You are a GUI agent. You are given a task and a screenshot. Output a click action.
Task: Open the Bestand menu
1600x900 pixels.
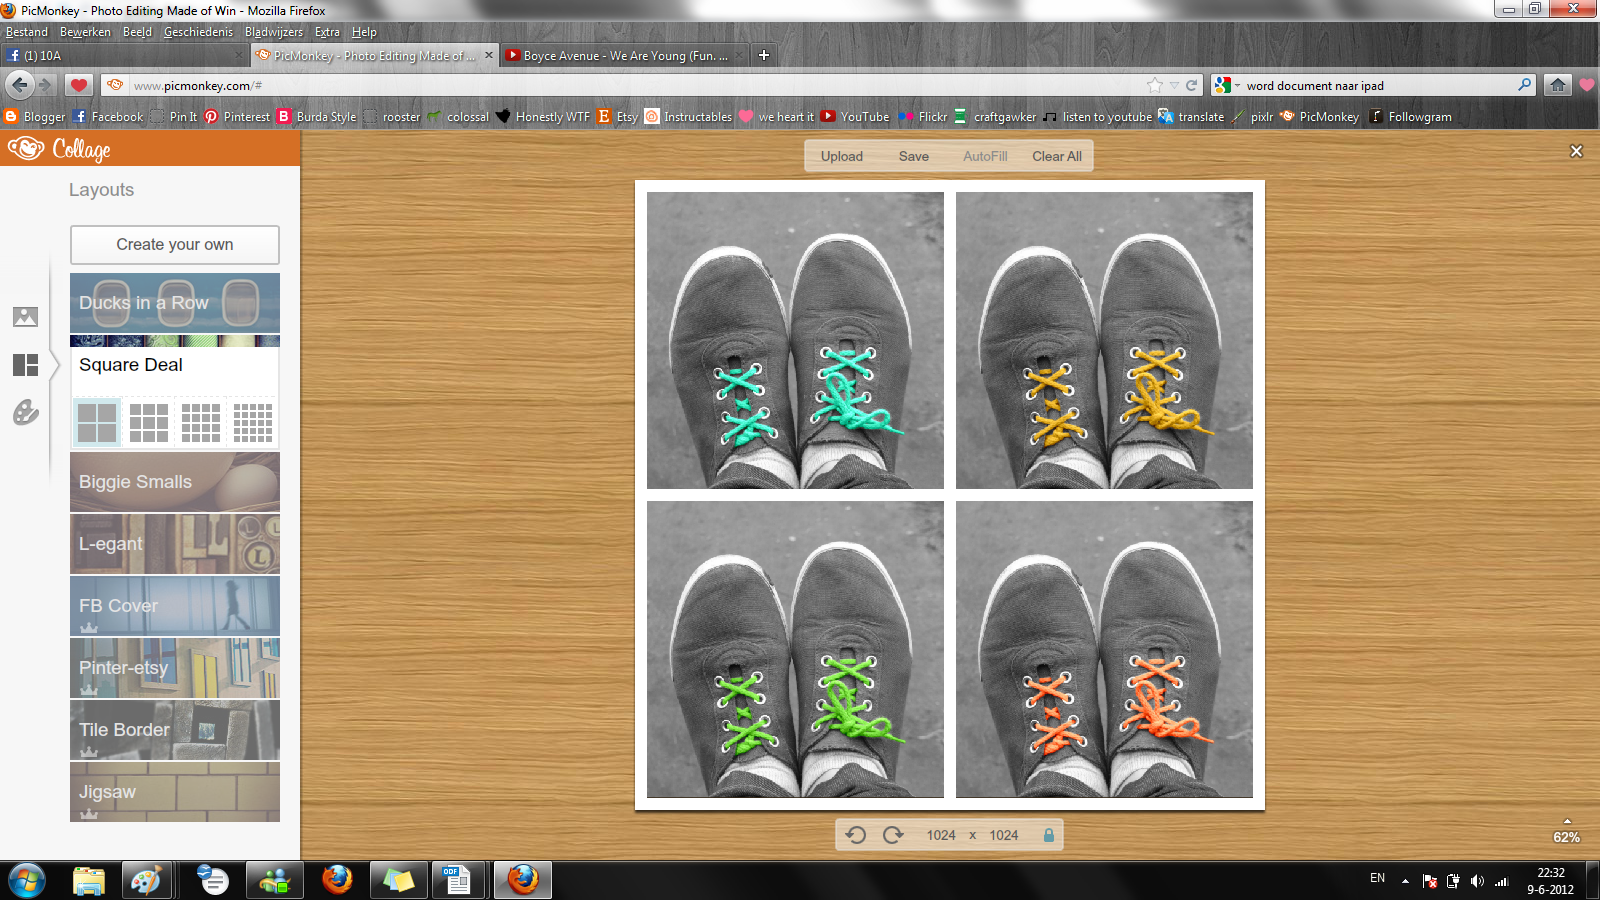pyautogui.click(x=27, y=32)
